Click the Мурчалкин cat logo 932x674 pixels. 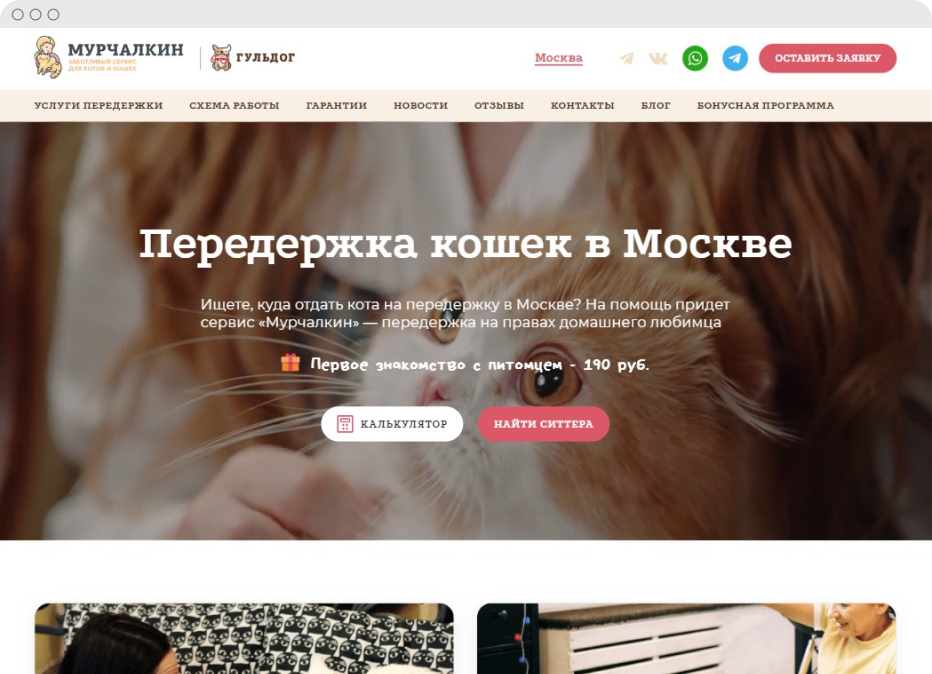pyautogui.click(x=109, y=58)
